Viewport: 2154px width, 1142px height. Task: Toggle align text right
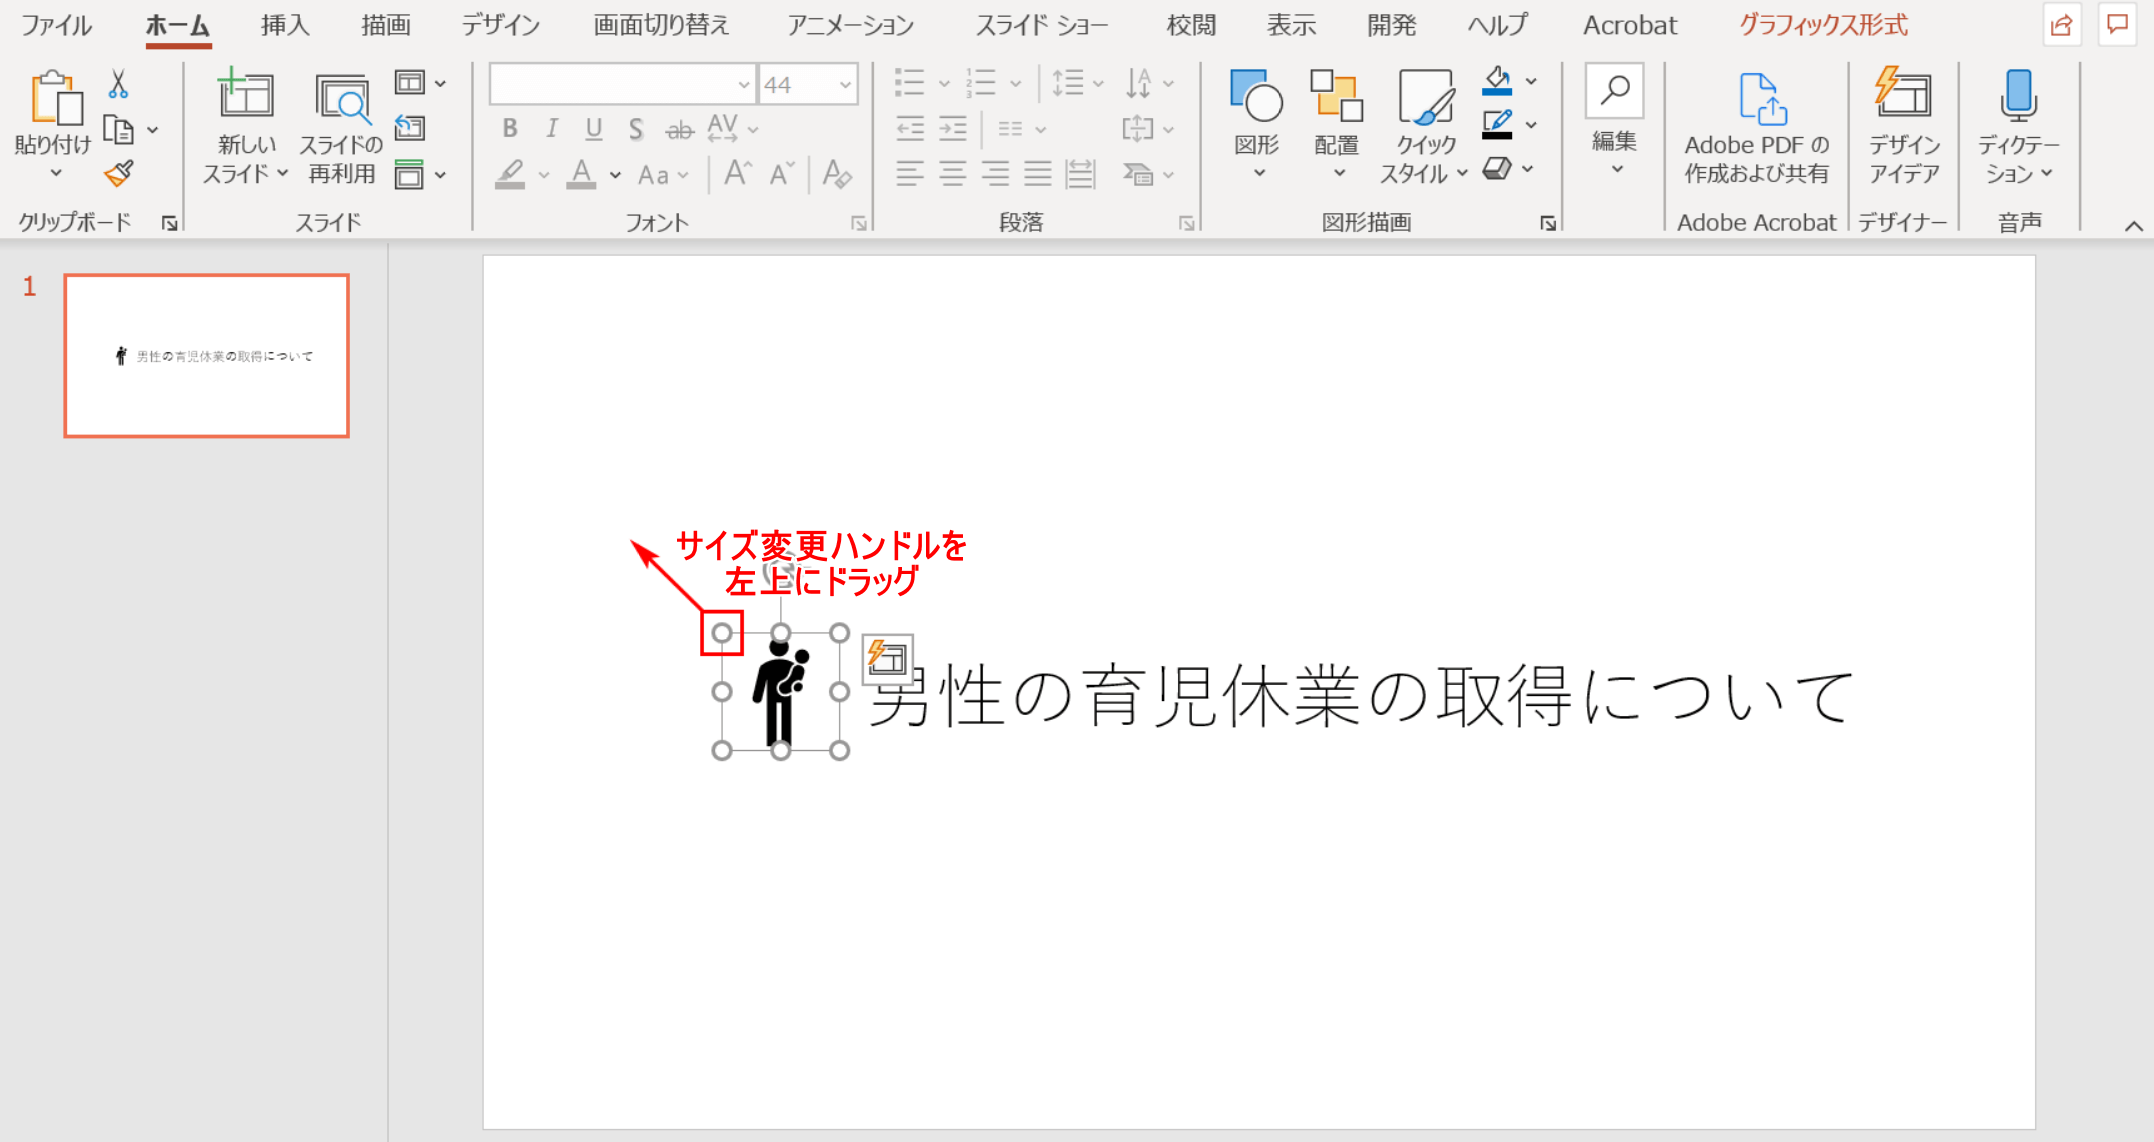[x=995, y=174]
